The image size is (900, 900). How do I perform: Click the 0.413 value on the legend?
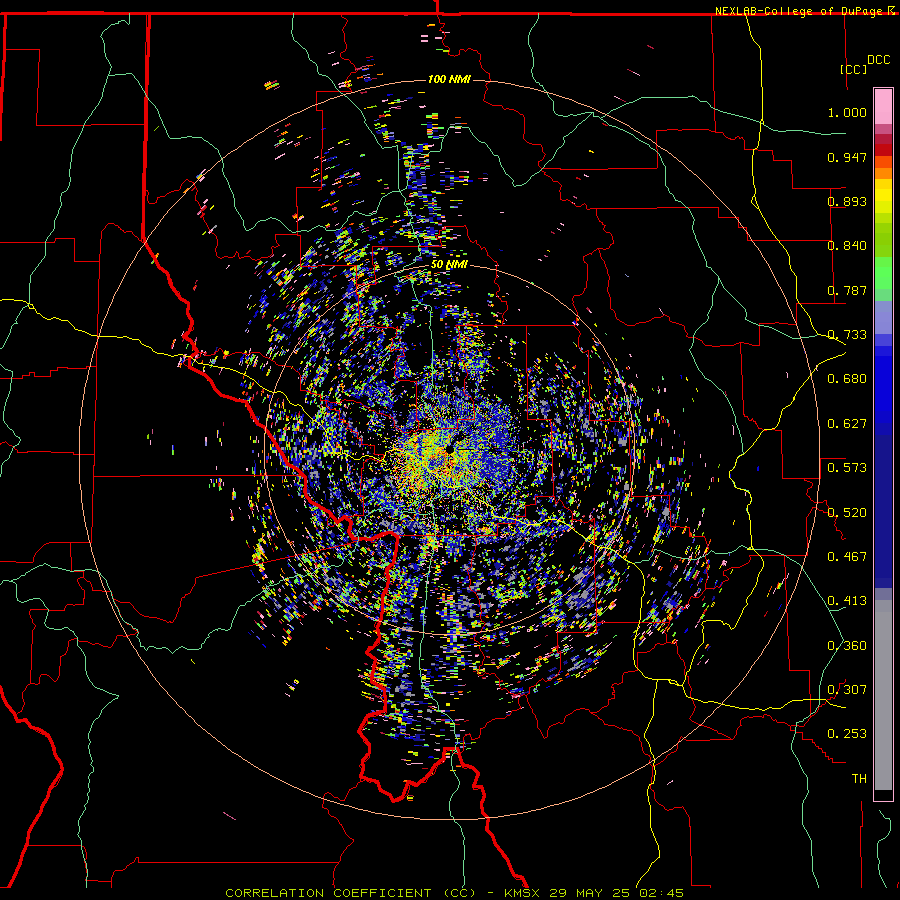point(847,601)
